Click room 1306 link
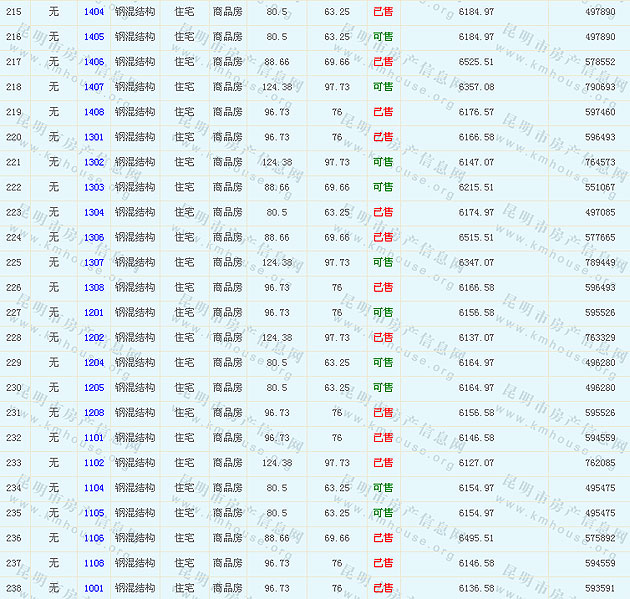Viewport: 630px width, 599px height. pyautogui.click(x=93, y=237)
